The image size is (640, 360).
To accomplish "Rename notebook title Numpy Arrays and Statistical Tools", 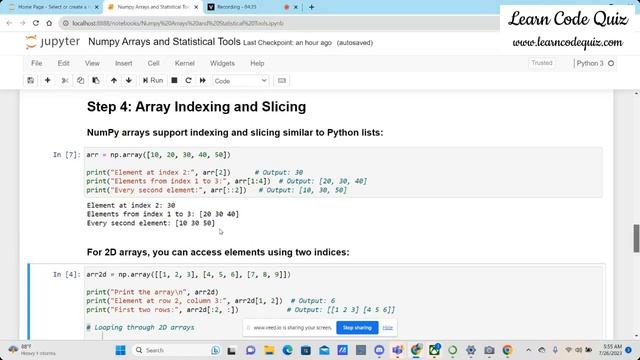I will (x=164, y=42).
